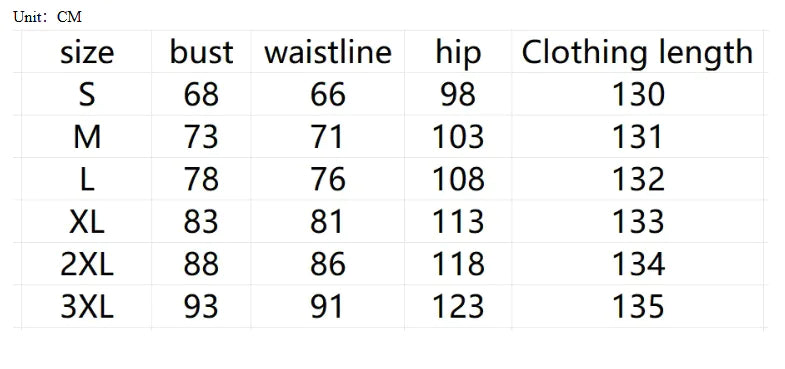785x369 pixels.
Task: Select the size S cell
Action: click(x=87, y=94)
